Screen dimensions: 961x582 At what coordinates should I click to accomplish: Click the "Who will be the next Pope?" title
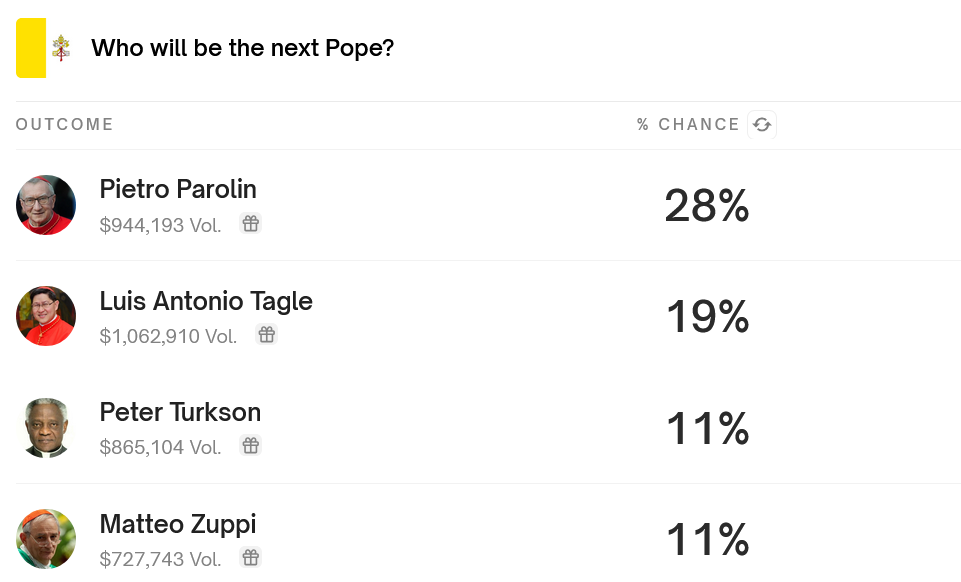(242, 48)
